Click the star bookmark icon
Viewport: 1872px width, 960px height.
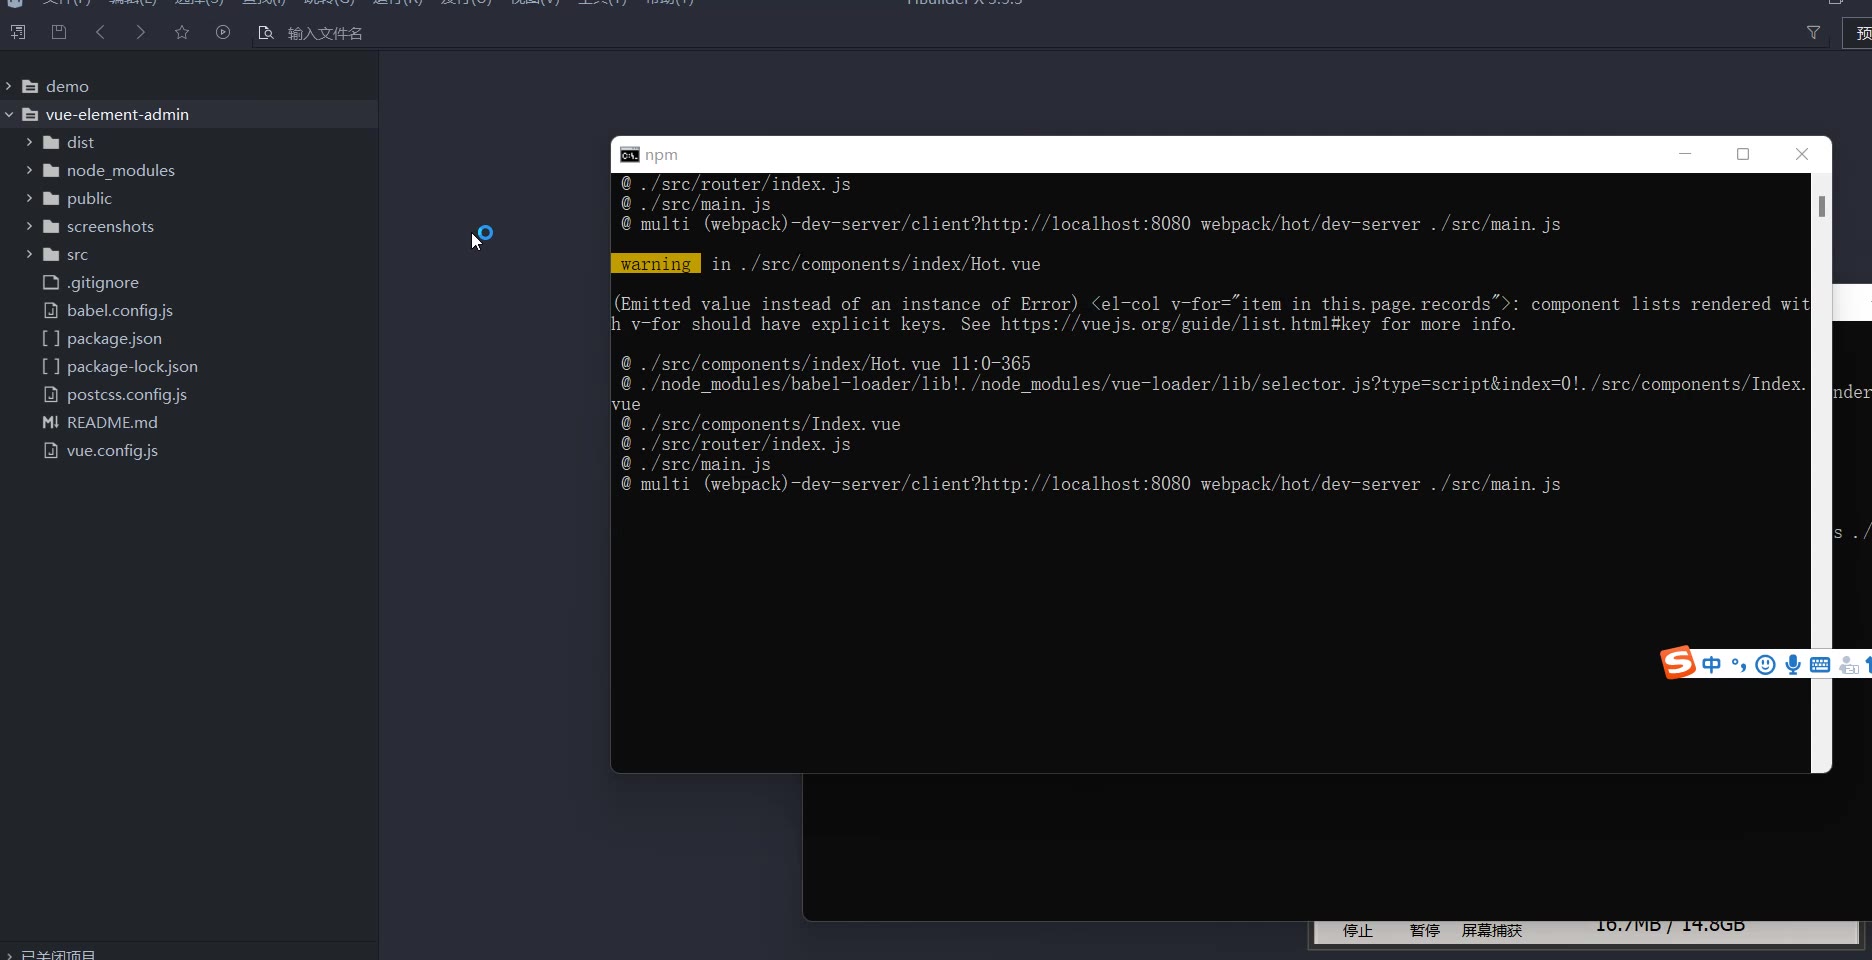click(x=182, y=32)
